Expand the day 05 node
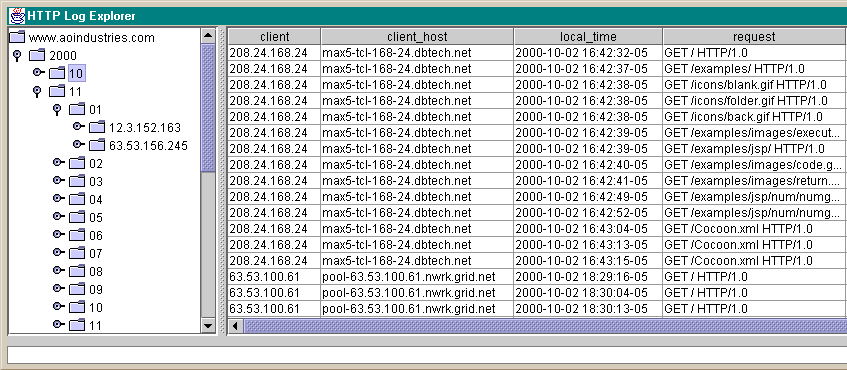Viewport: 847px width, 370px height. 58,216
